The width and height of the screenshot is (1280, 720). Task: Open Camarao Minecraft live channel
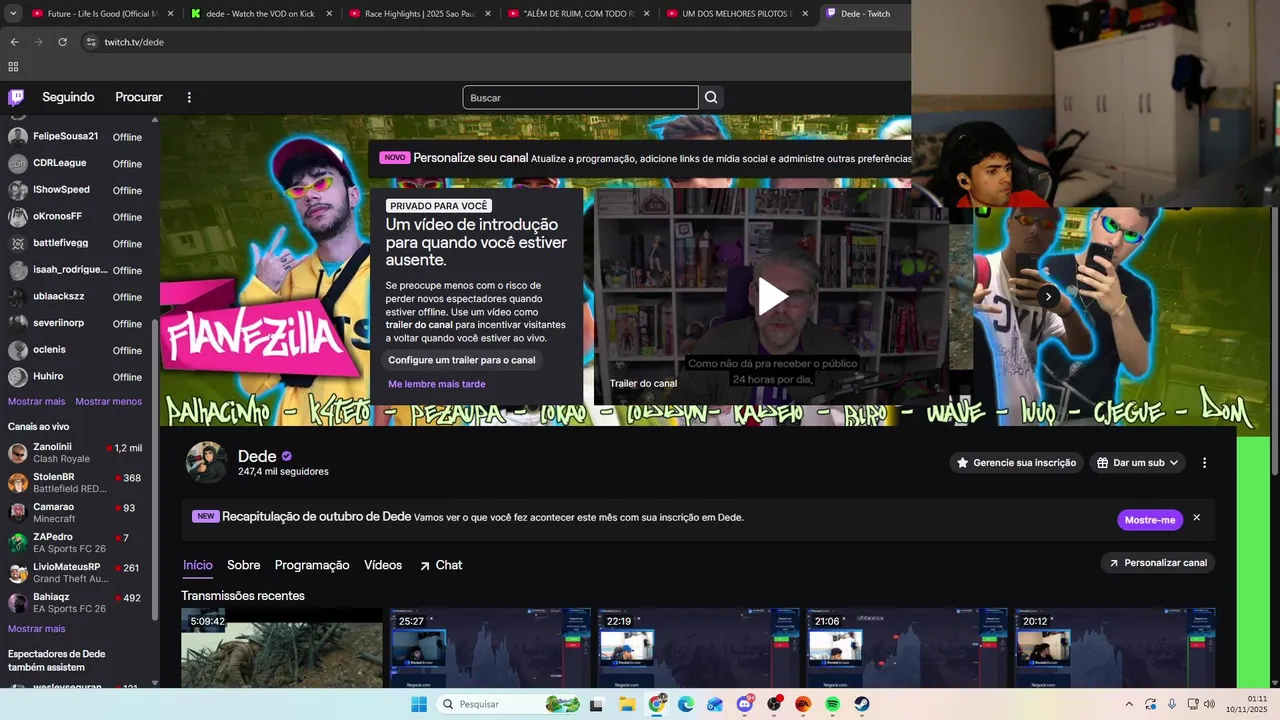tap(75, 513)
